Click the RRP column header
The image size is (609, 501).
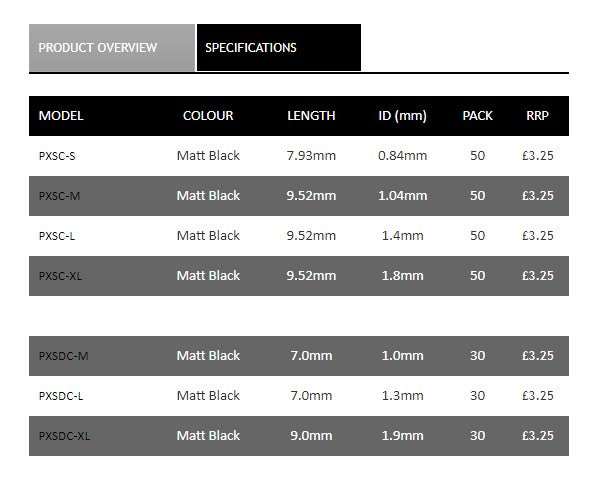click(537, 116)
